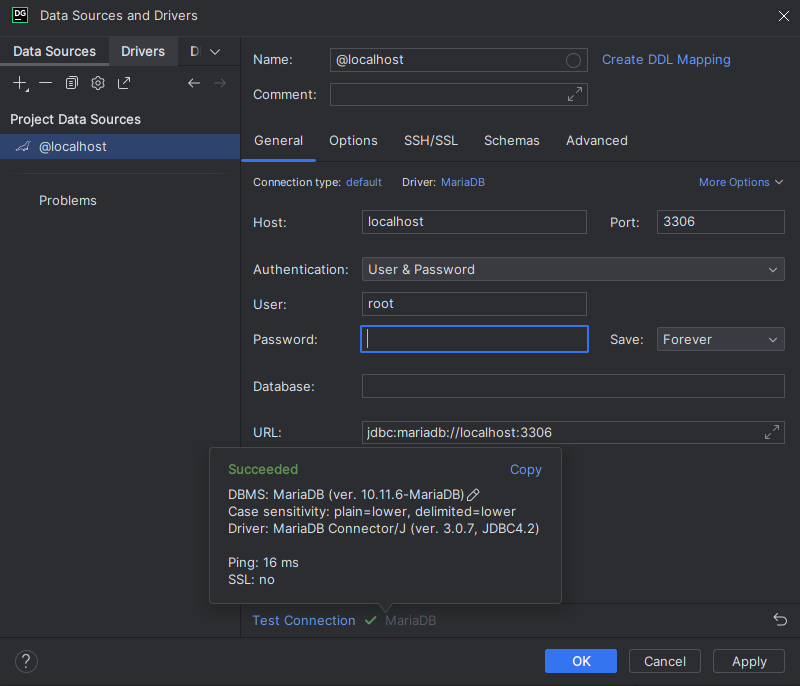Open the Options tab
This screenshot has height=686, width=800.
click(x=353, y=141)
